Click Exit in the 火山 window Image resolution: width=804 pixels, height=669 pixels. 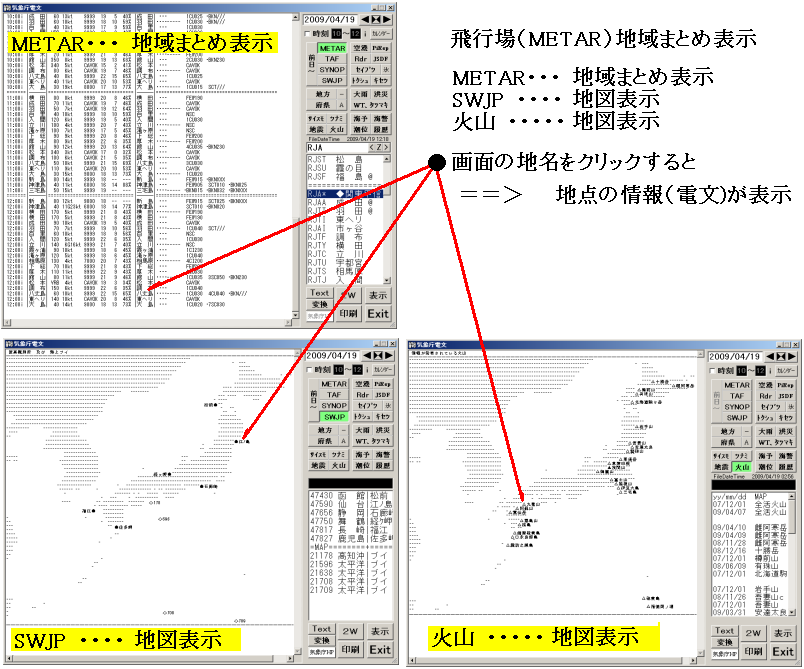783,652
